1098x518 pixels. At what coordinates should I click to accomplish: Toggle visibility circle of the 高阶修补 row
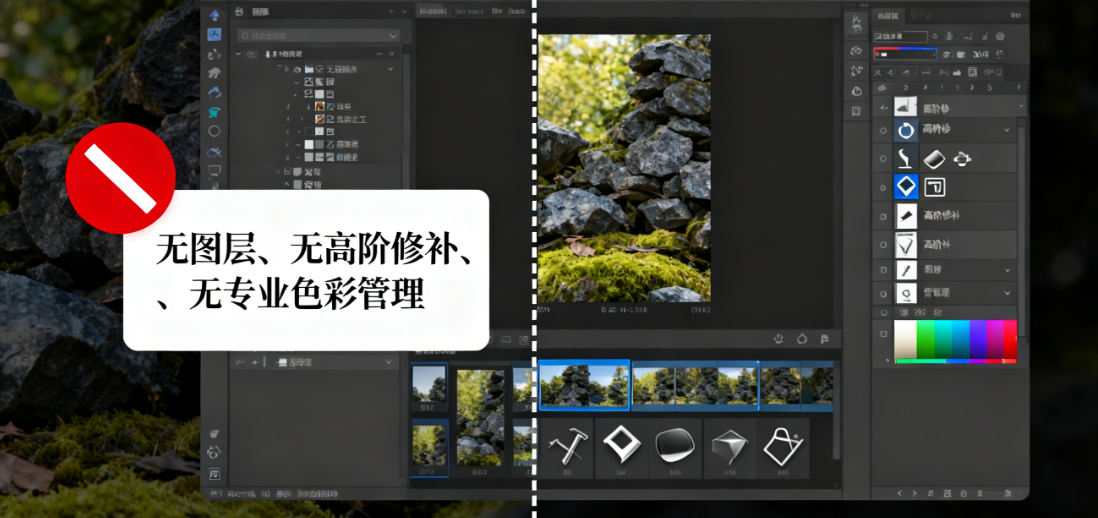click(x=883, y=216)
